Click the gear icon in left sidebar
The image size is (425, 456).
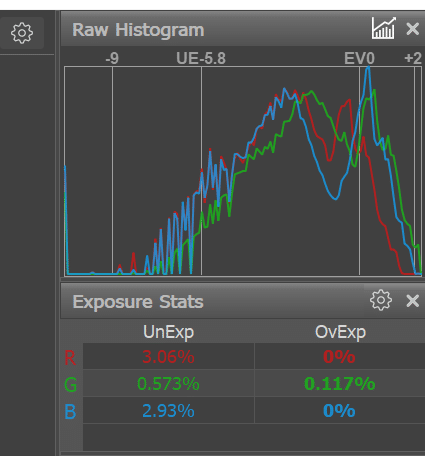click(22, 33)
